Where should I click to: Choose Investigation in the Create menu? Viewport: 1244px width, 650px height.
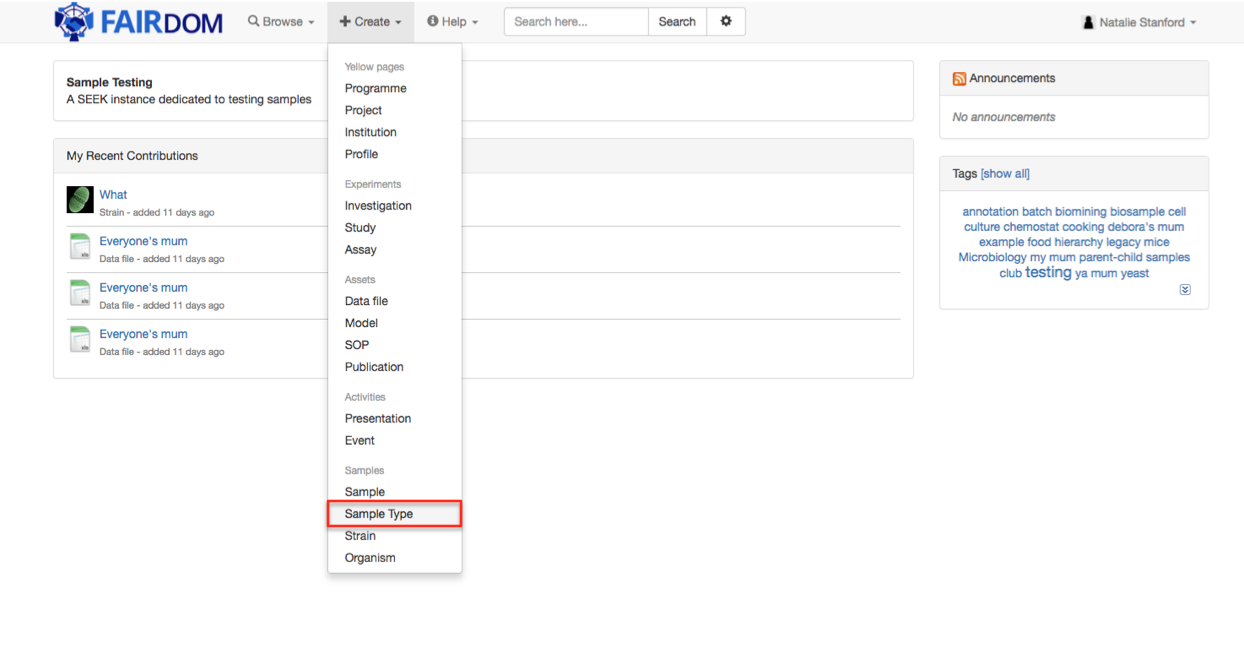pyautogui.click(x=378, y=205)
